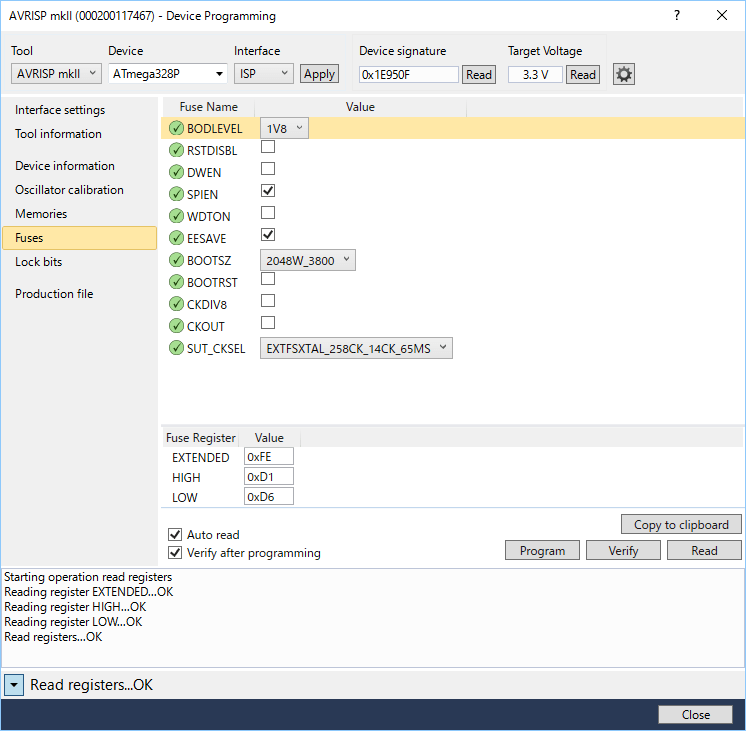Toggle the RSTDISBL fuse checkbox
The image size is (746, 731).
click(268, 147)
